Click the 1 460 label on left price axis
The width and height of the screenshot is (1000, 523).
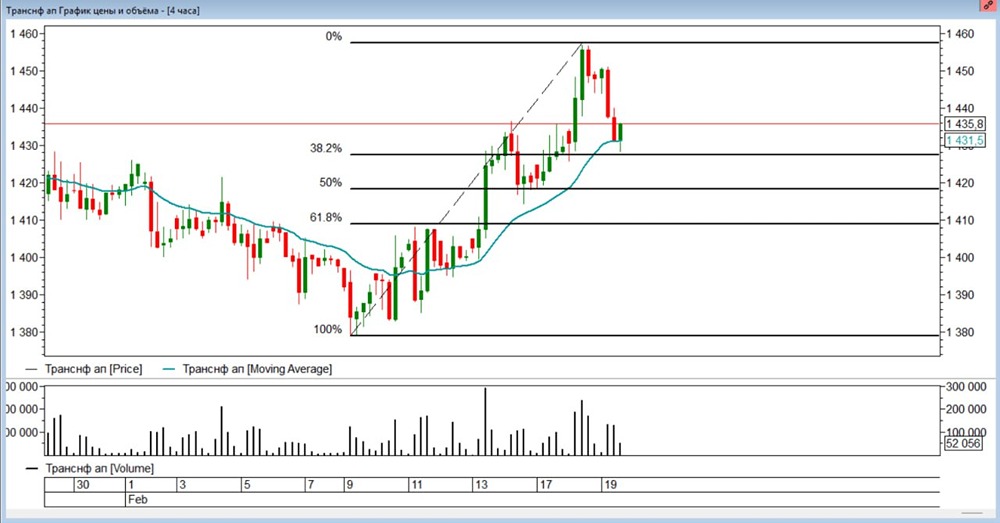[24, 34]
